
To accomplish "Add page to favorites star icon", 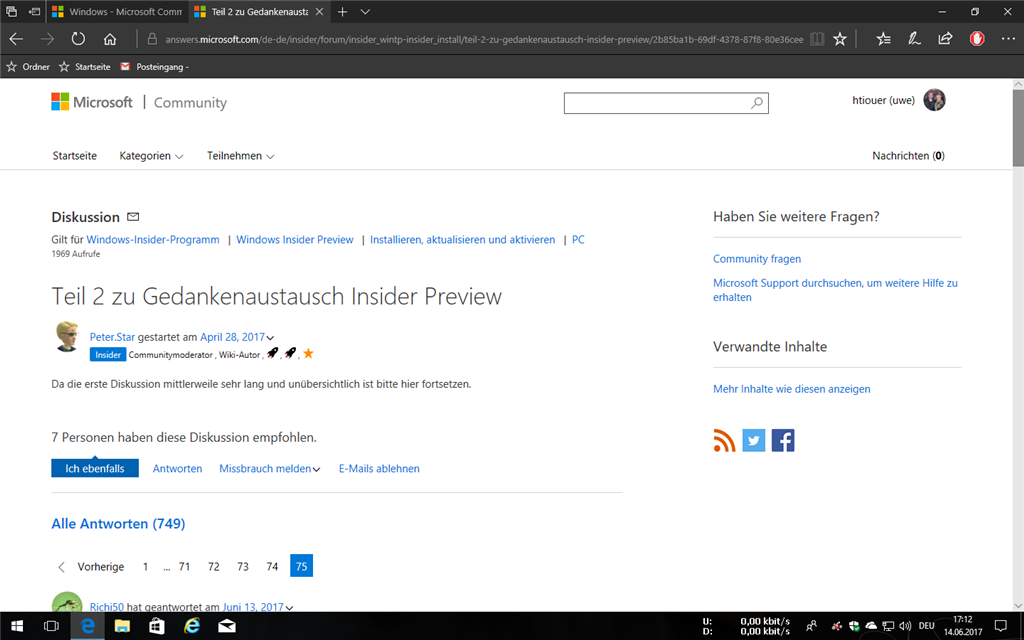I will click(x=840, y=39).
